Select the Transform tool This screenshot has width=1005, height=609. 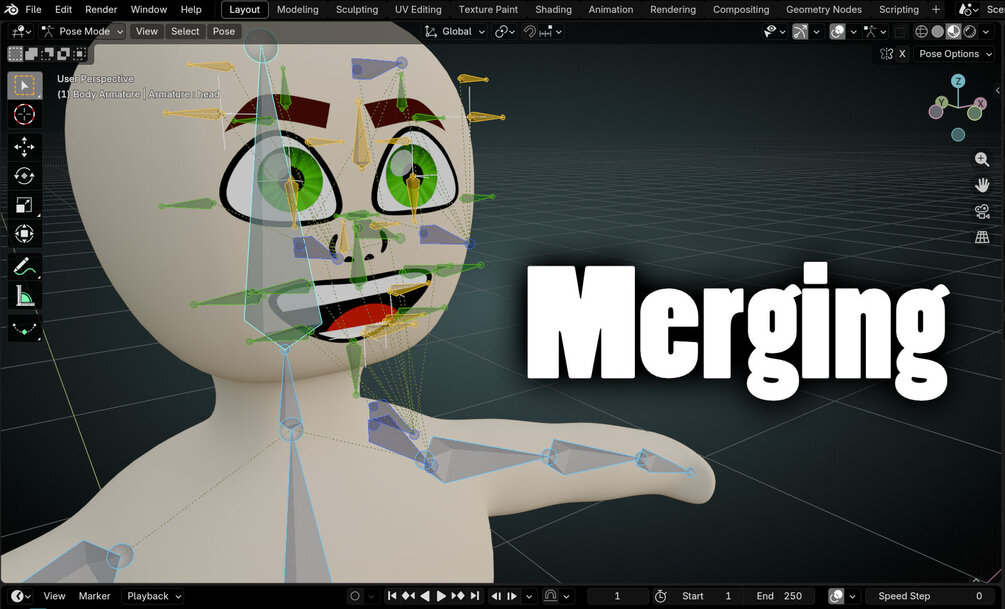click(x=25, y=233)
